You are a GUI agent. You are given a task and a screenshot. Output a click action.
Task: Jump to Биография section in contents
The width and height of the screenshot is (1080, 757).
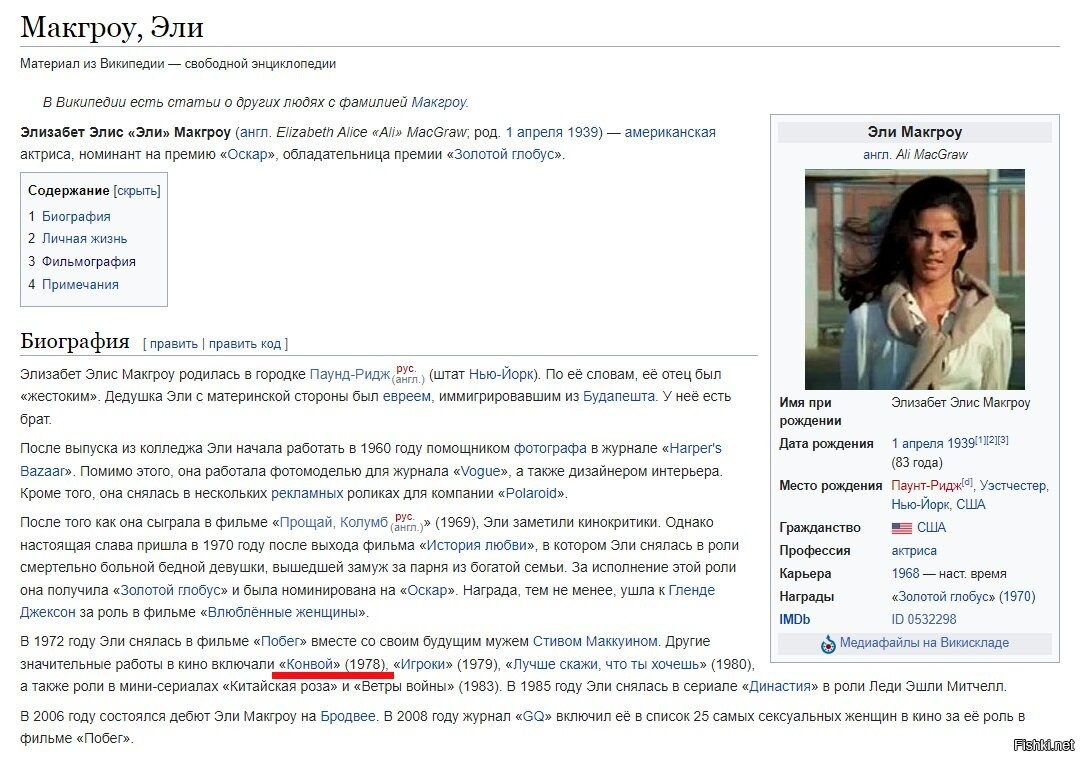coord(76,216)
